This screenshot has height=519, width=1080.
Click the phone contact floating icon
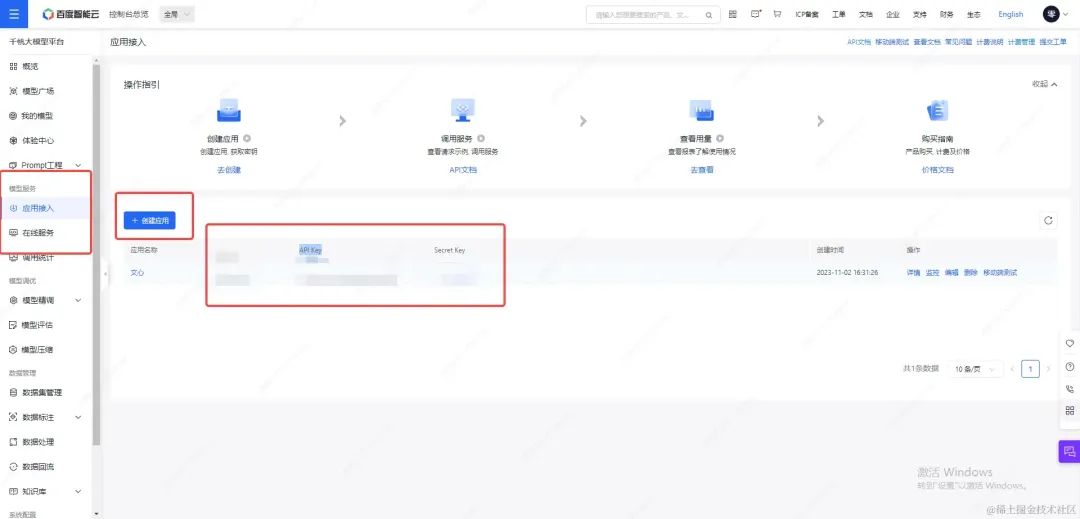pos(1070,389)
